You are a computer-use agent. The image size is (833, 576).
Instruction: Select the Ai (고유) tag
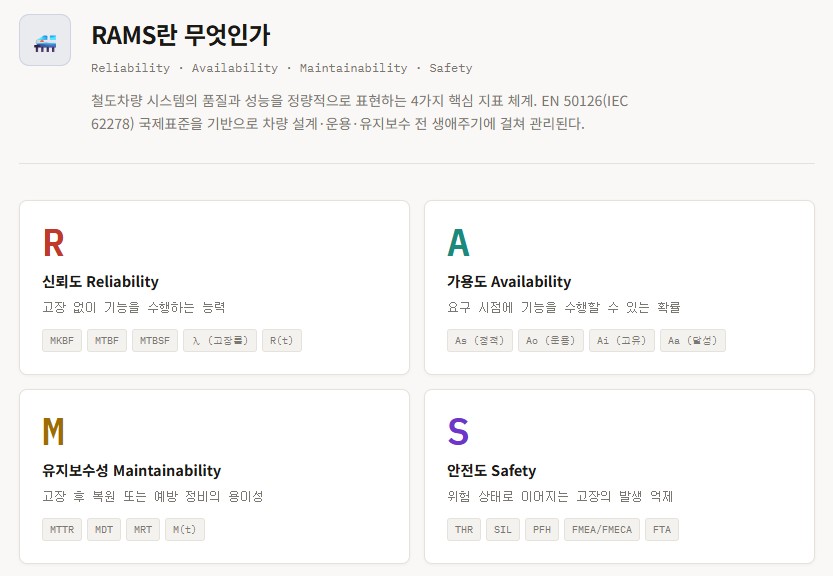622,341
